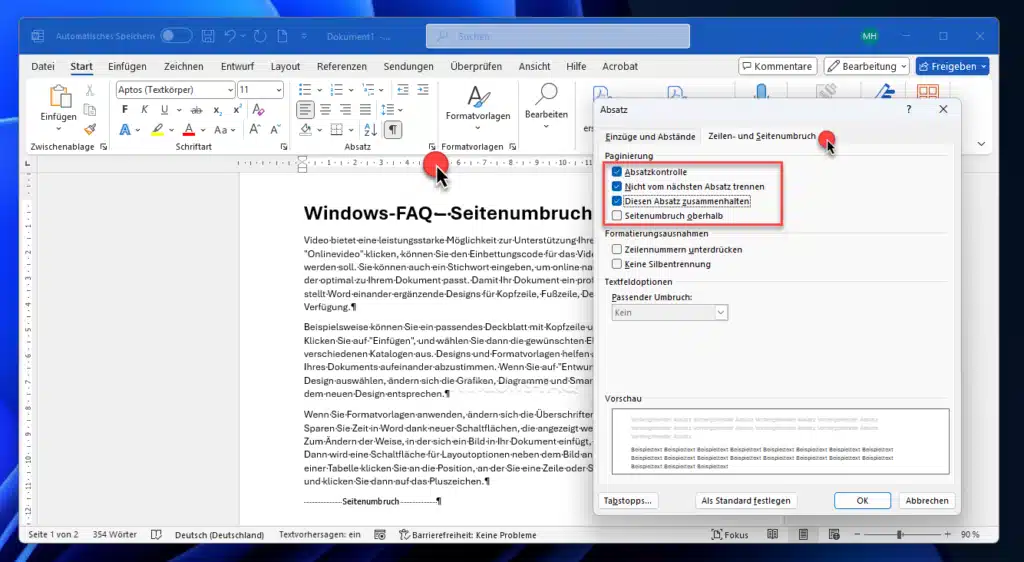Expand Aa change case dropdown
The height and width of the screenshot is (562, 1024).
233,130
